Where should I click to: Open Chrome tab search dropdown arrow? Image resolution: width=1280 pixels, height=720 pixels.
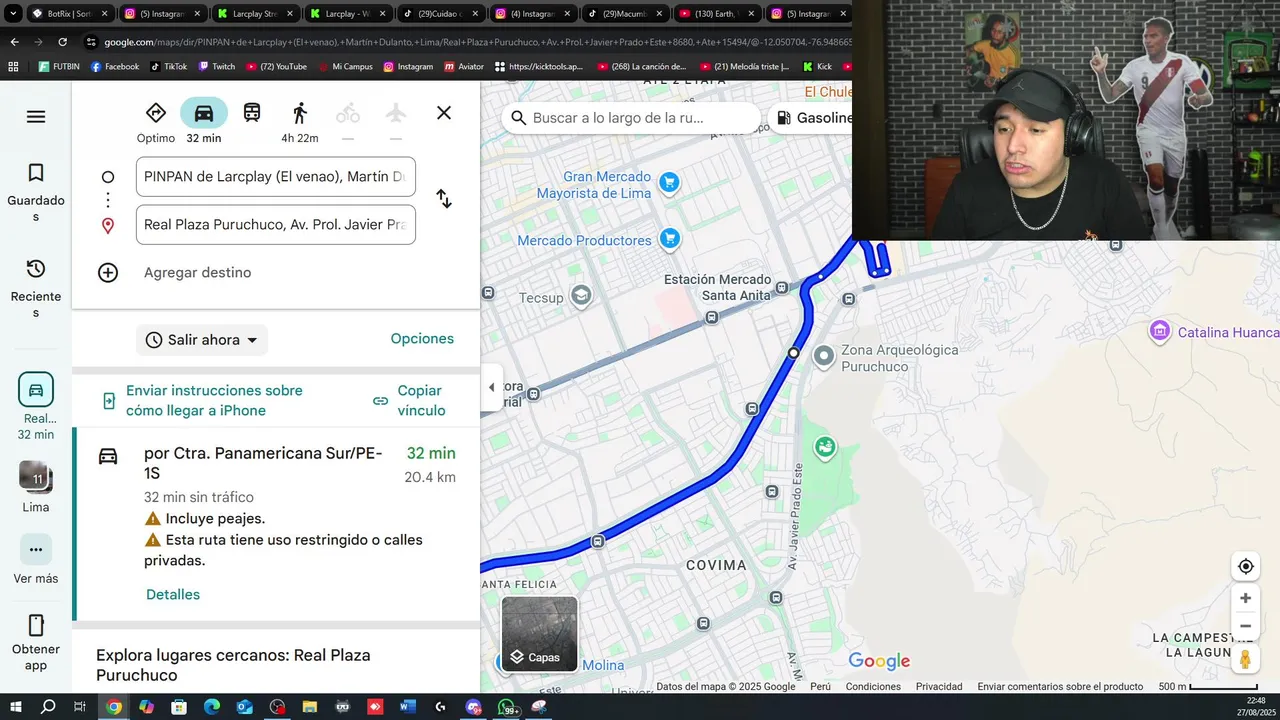point(13,14)
